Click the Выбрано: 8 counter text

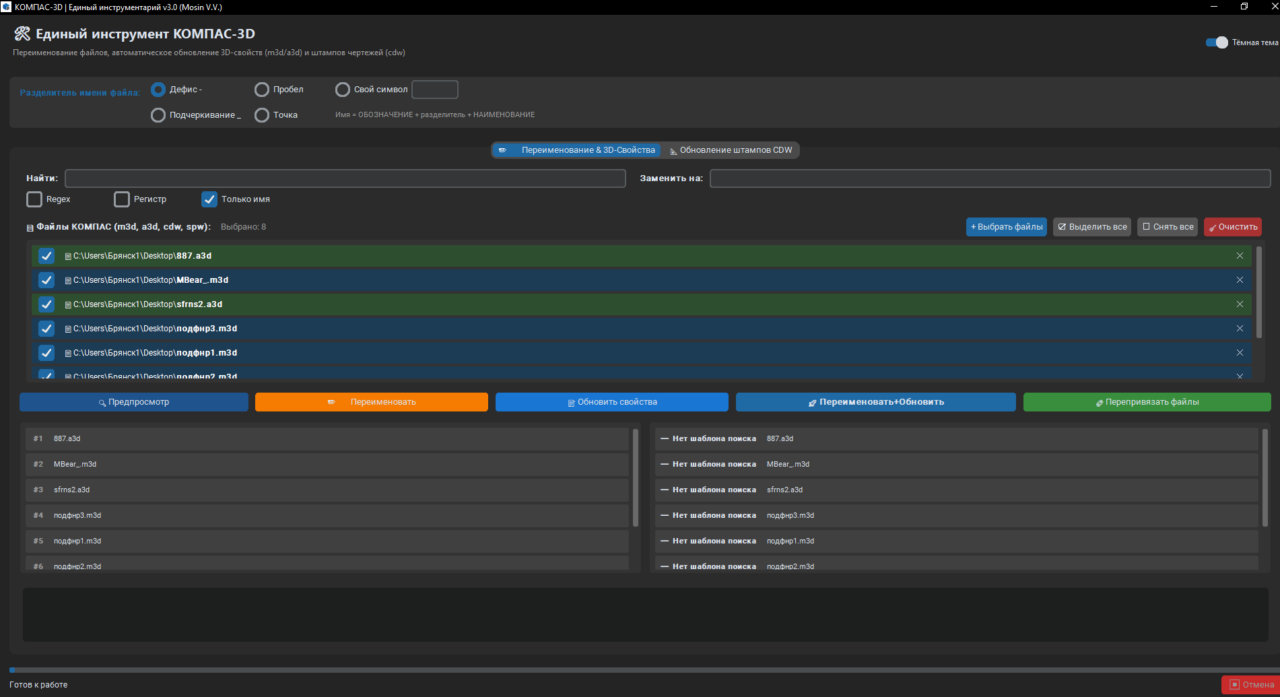pyautogui.click(x=243, y=227)
